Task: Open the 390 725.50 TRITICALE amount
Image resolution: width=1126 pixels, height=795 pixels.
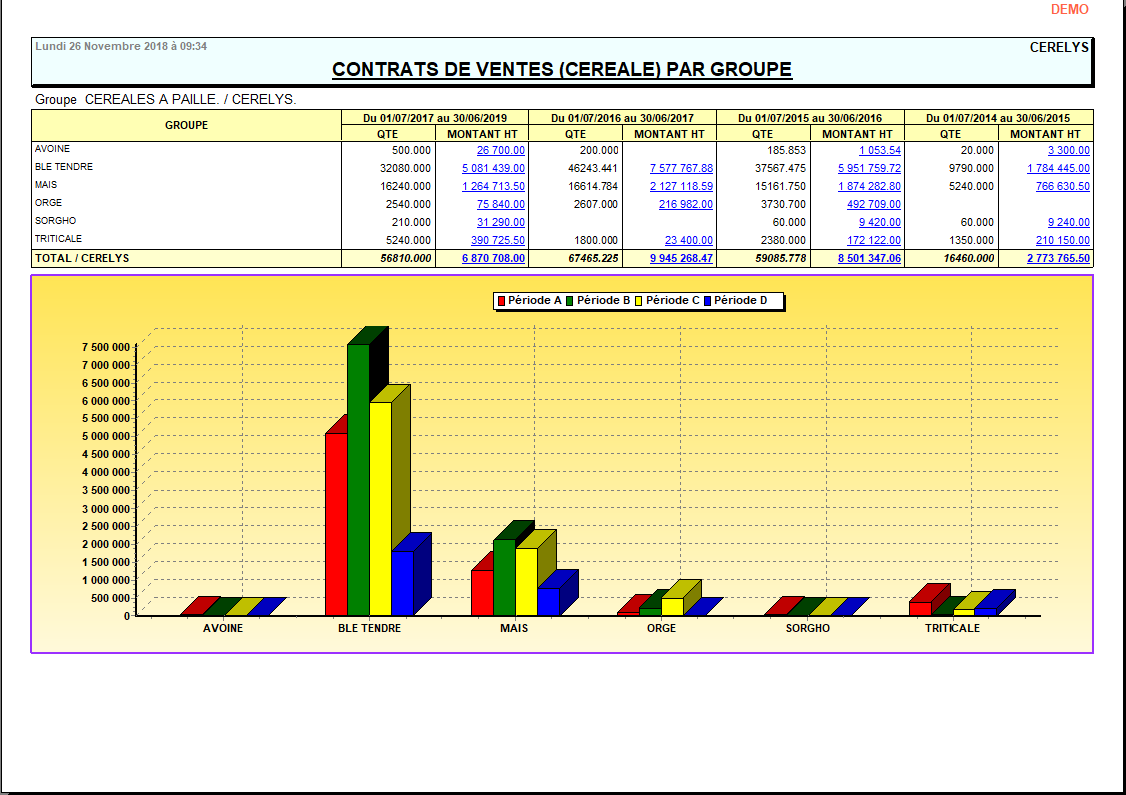Action: pos(497,240)
